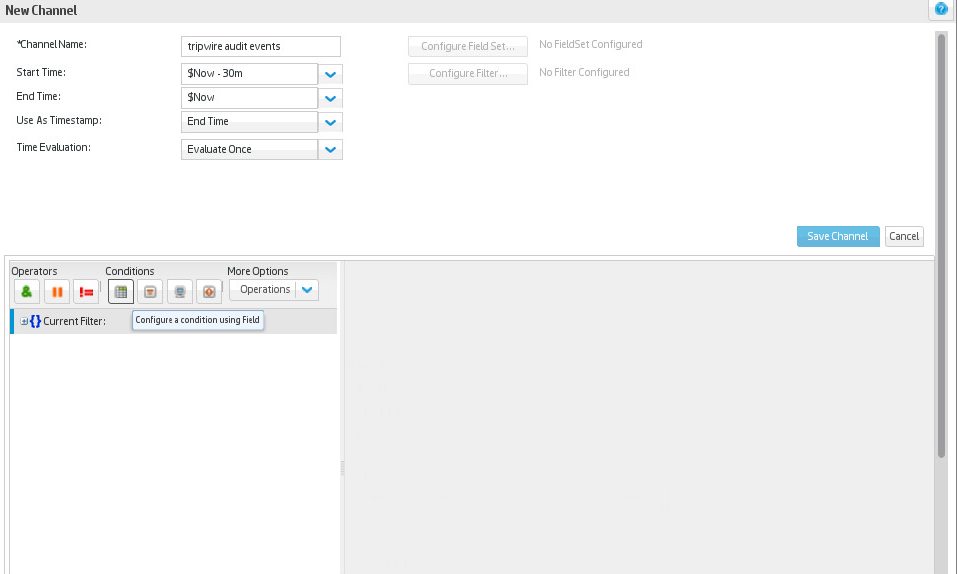The width and height of the screenshot is (957, 574).
Task: Click the Channel Name input field
Action: pyautogui.click(x=262, y=47)
